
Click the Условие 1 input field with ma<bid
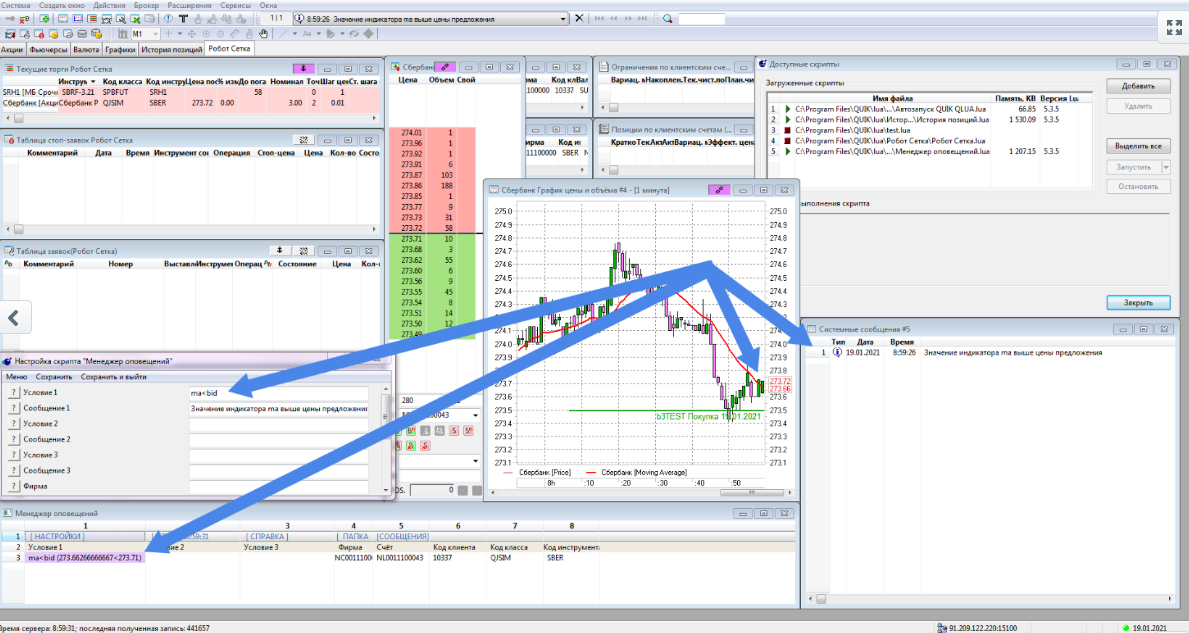[278, 393]
